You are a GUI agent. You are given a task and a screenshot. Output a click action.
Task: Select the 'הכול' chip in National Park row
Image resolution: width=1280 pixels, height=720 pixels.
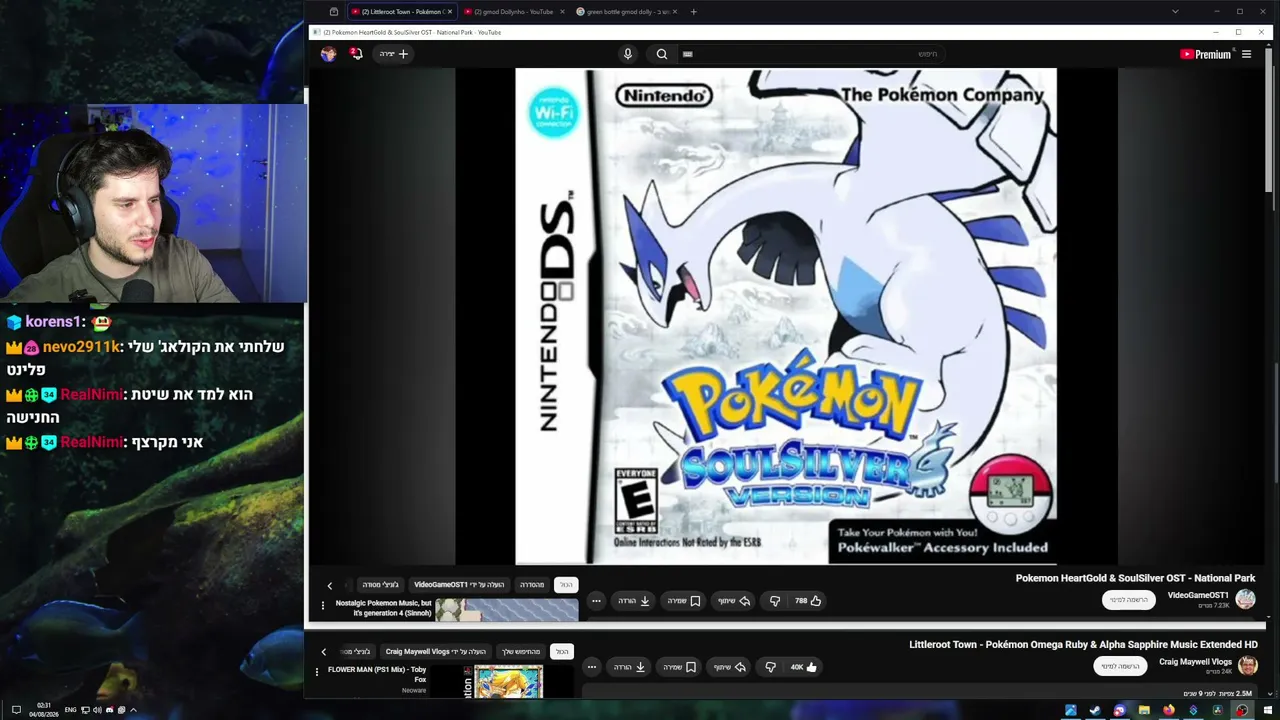(566, 585)
